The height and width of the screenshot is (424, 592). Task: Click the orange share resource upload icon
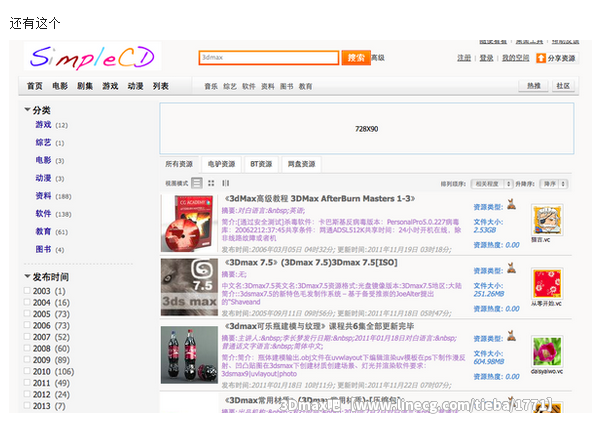541,58
